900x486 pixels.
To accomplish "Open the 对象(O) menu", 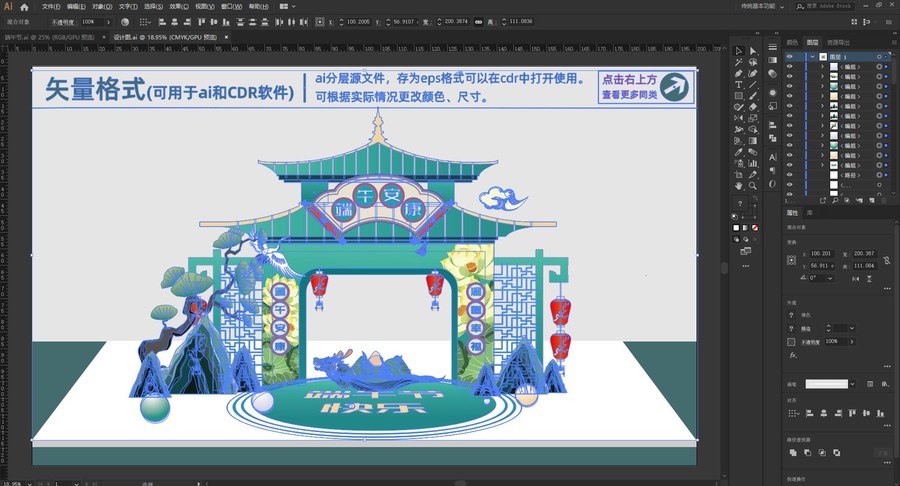I will pyautogui.click(x=102, y=6).
